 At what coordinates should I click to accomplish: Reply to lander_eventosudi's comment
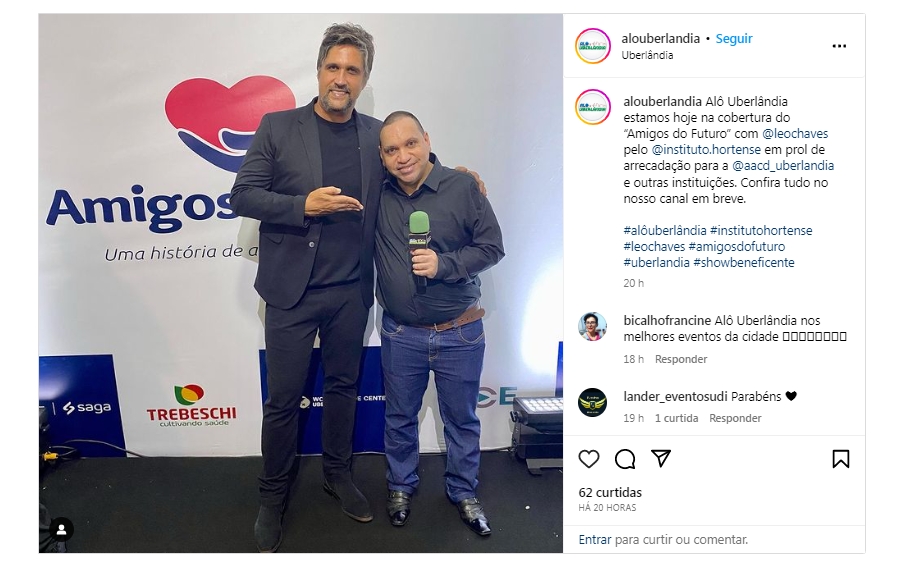click(x=735, y=418)
